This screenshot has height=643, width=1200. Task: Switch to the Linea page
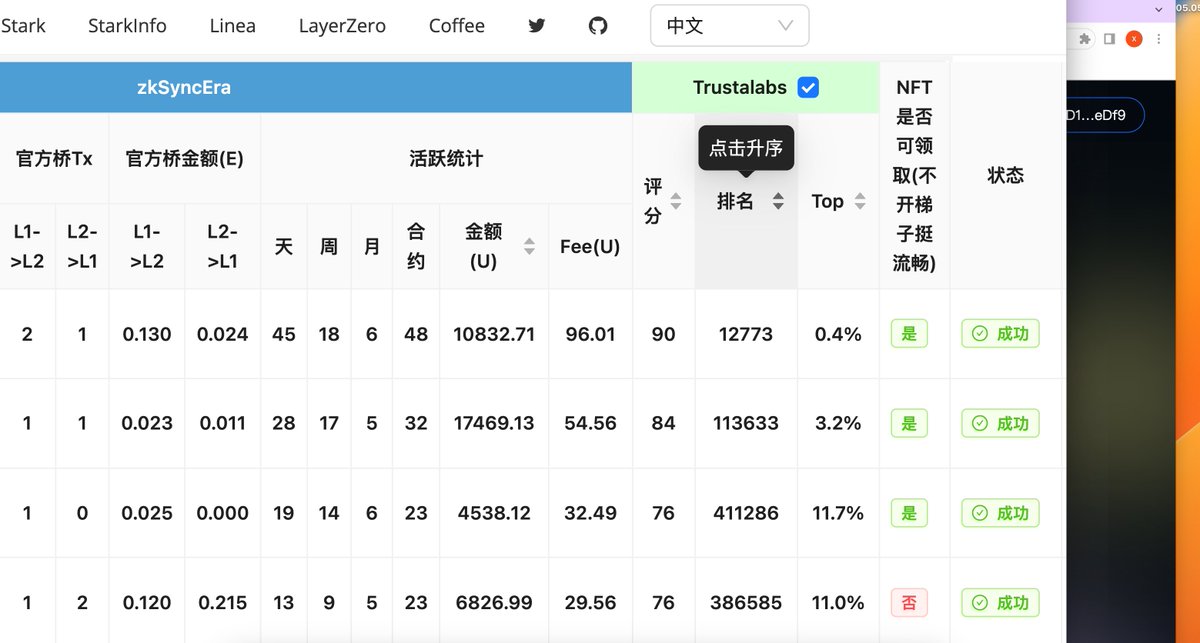click(x=232, y=26)
